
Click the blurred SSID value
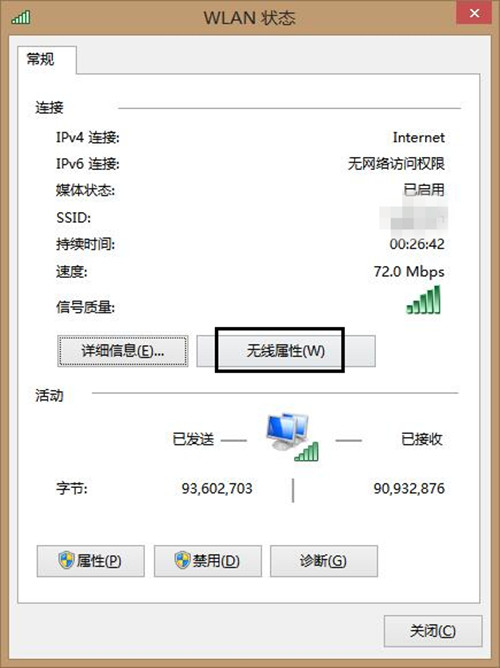(x=414, y=218)
